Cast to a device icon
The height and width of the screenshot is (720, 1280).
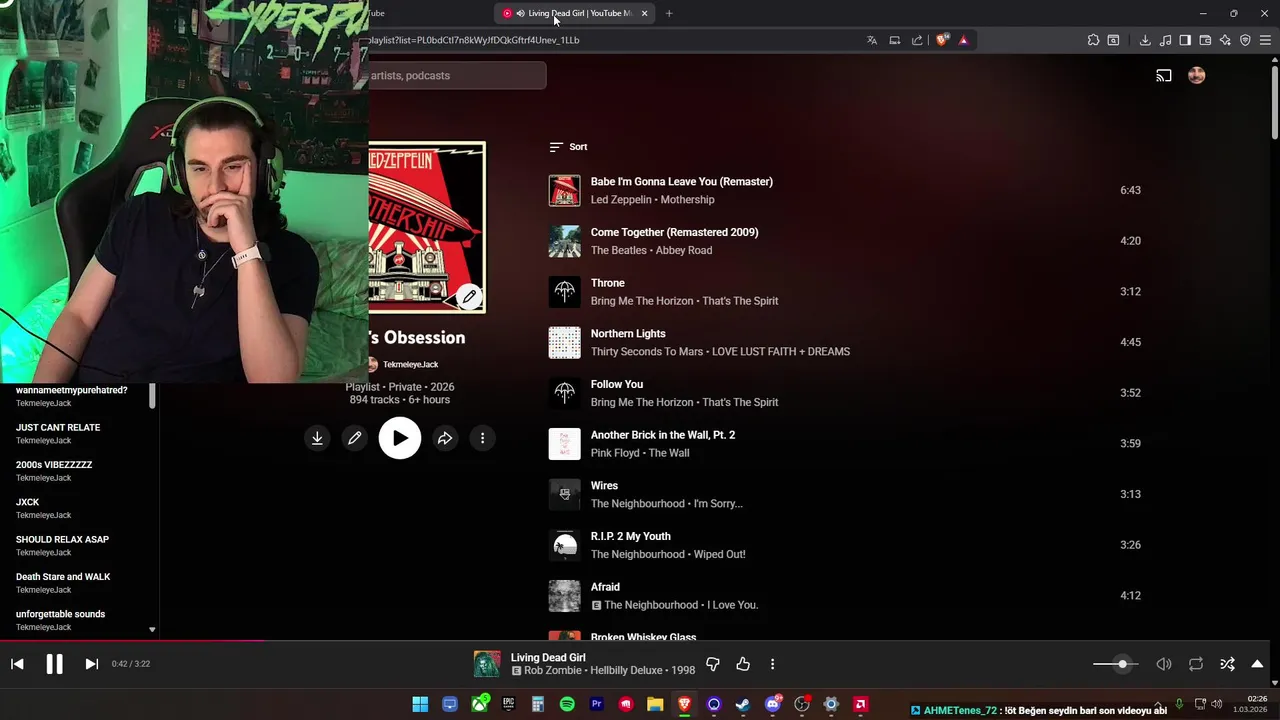[x=1164, y=76]
